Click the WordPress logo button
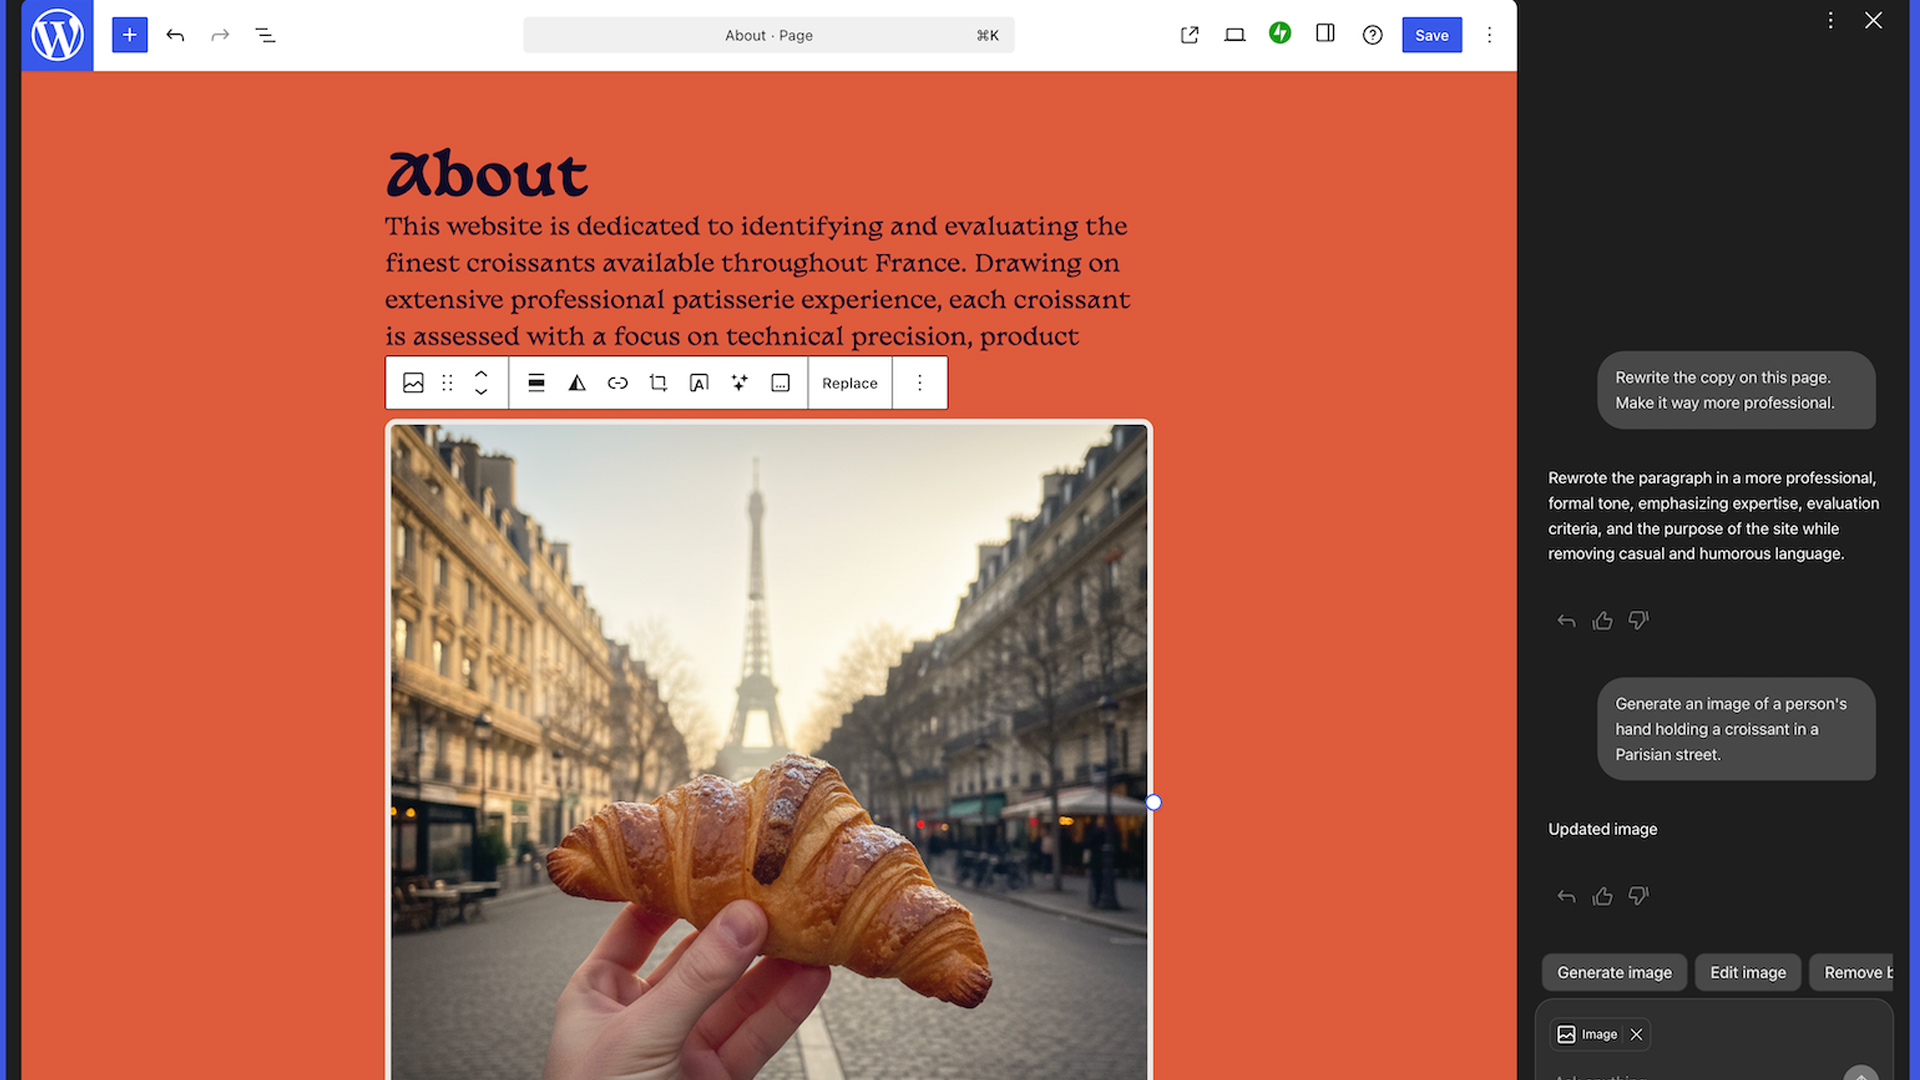This screenshot has height=1080, width=1920. (x=57, y=35)
